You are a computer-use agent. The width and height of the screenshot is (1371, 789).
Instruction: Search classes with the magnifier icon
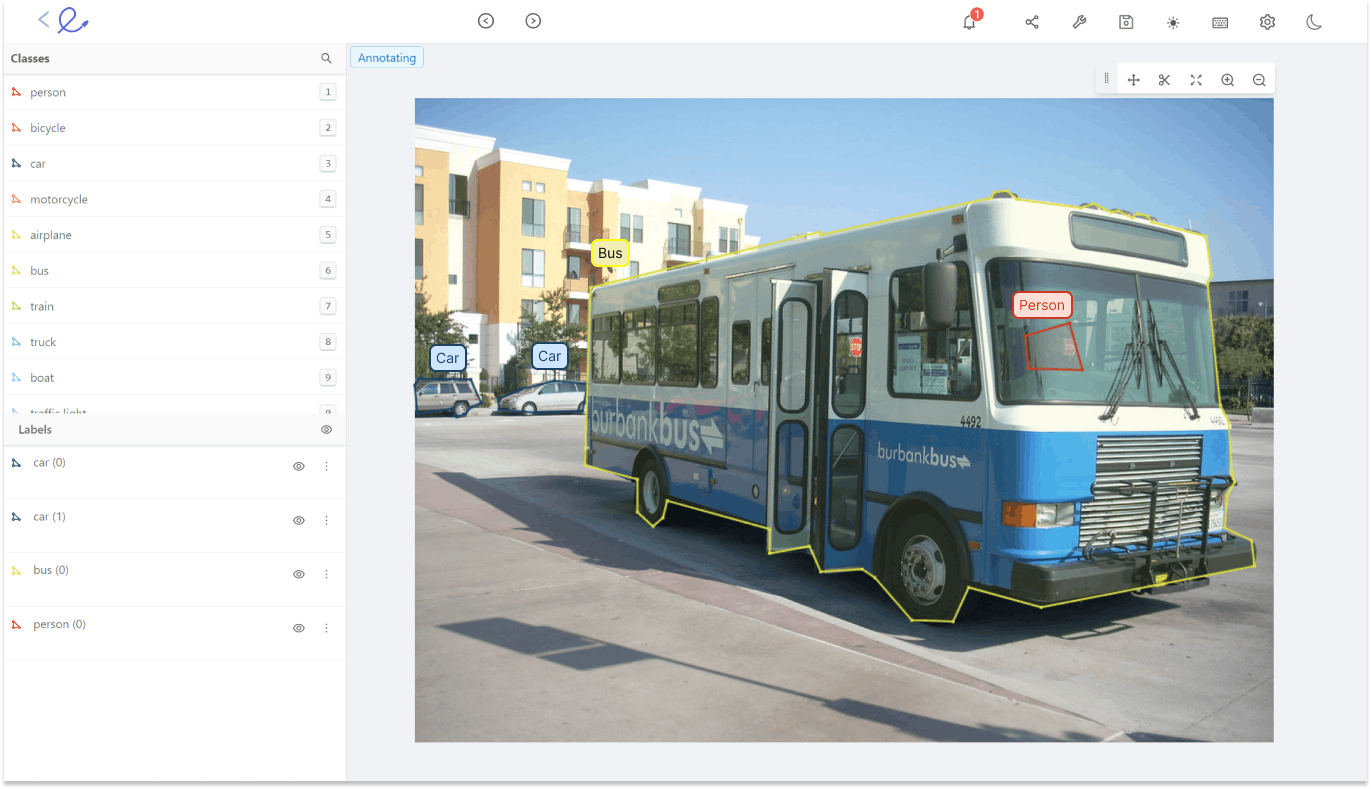tap(326, 59)
